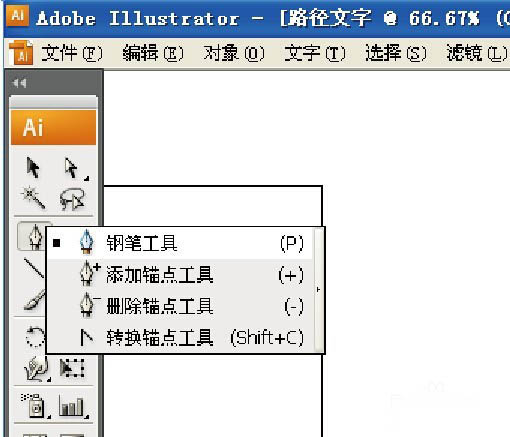Select the black arrow Selection tool
The image size is (510, 437).
coord(33,167)
